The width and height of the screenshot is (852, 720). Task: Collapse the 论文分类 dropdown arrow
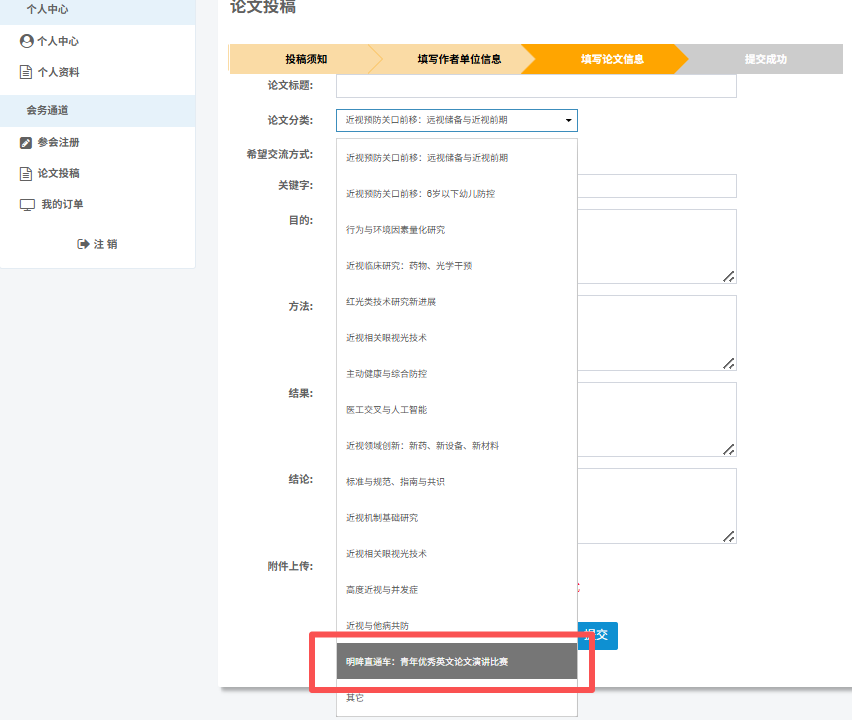(x=569, y=120)
